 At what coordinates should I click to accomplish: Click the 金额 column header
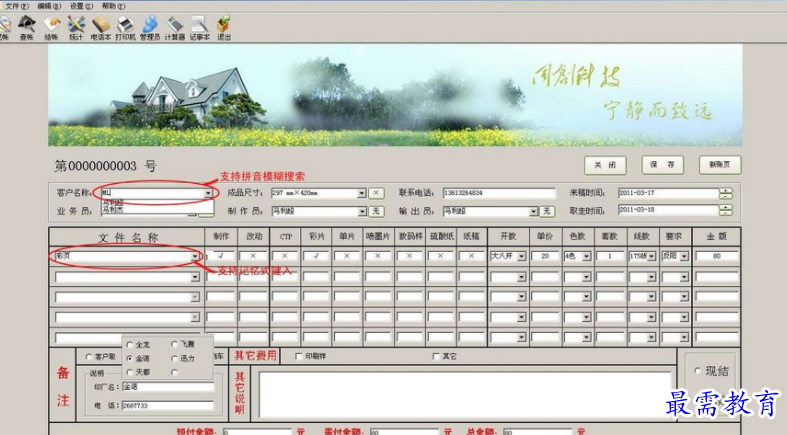click(716, 236)
